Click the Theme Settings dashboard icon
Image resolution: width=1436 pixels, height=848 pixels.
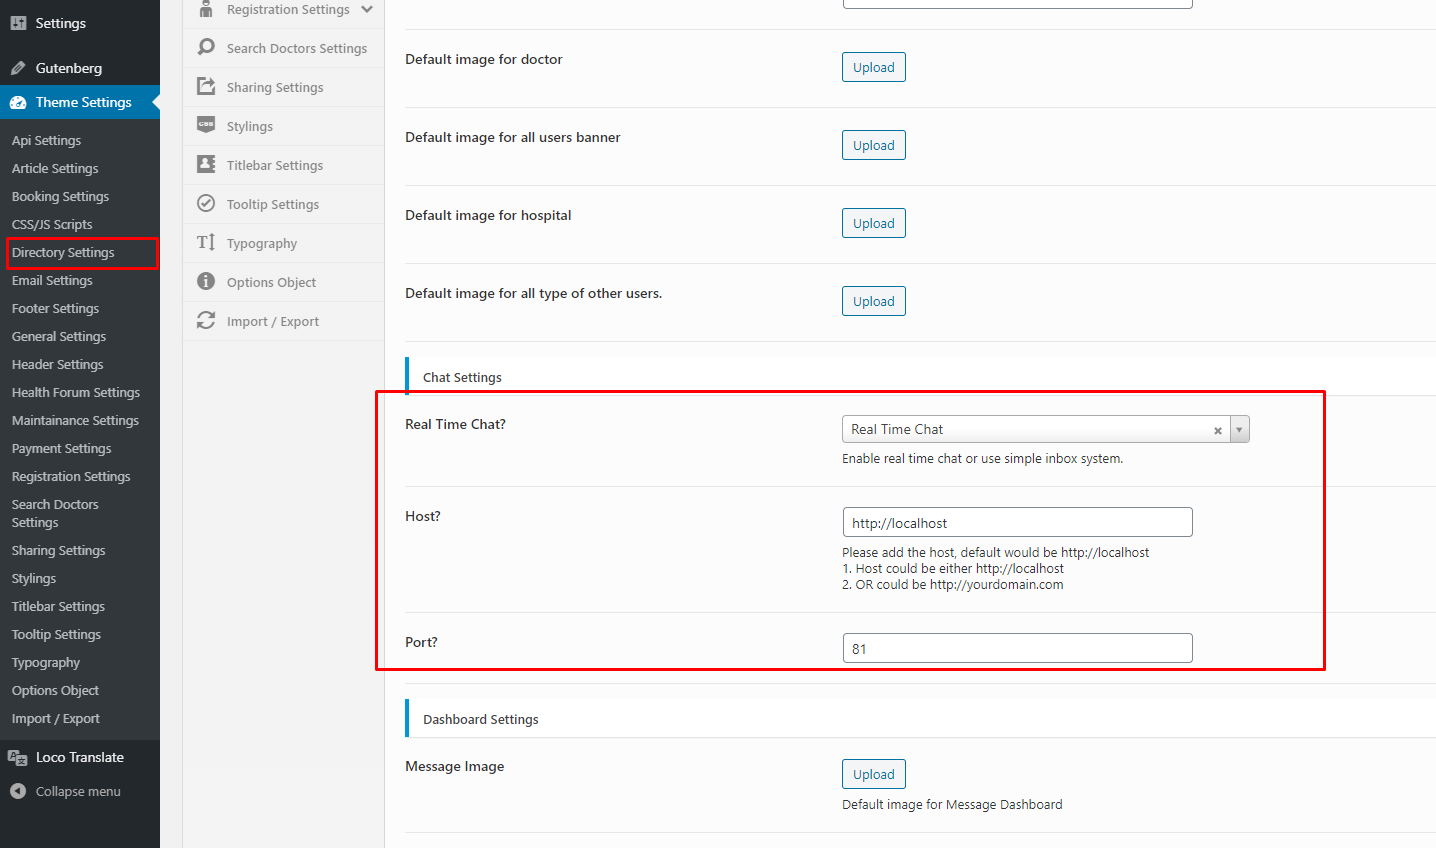18,102
